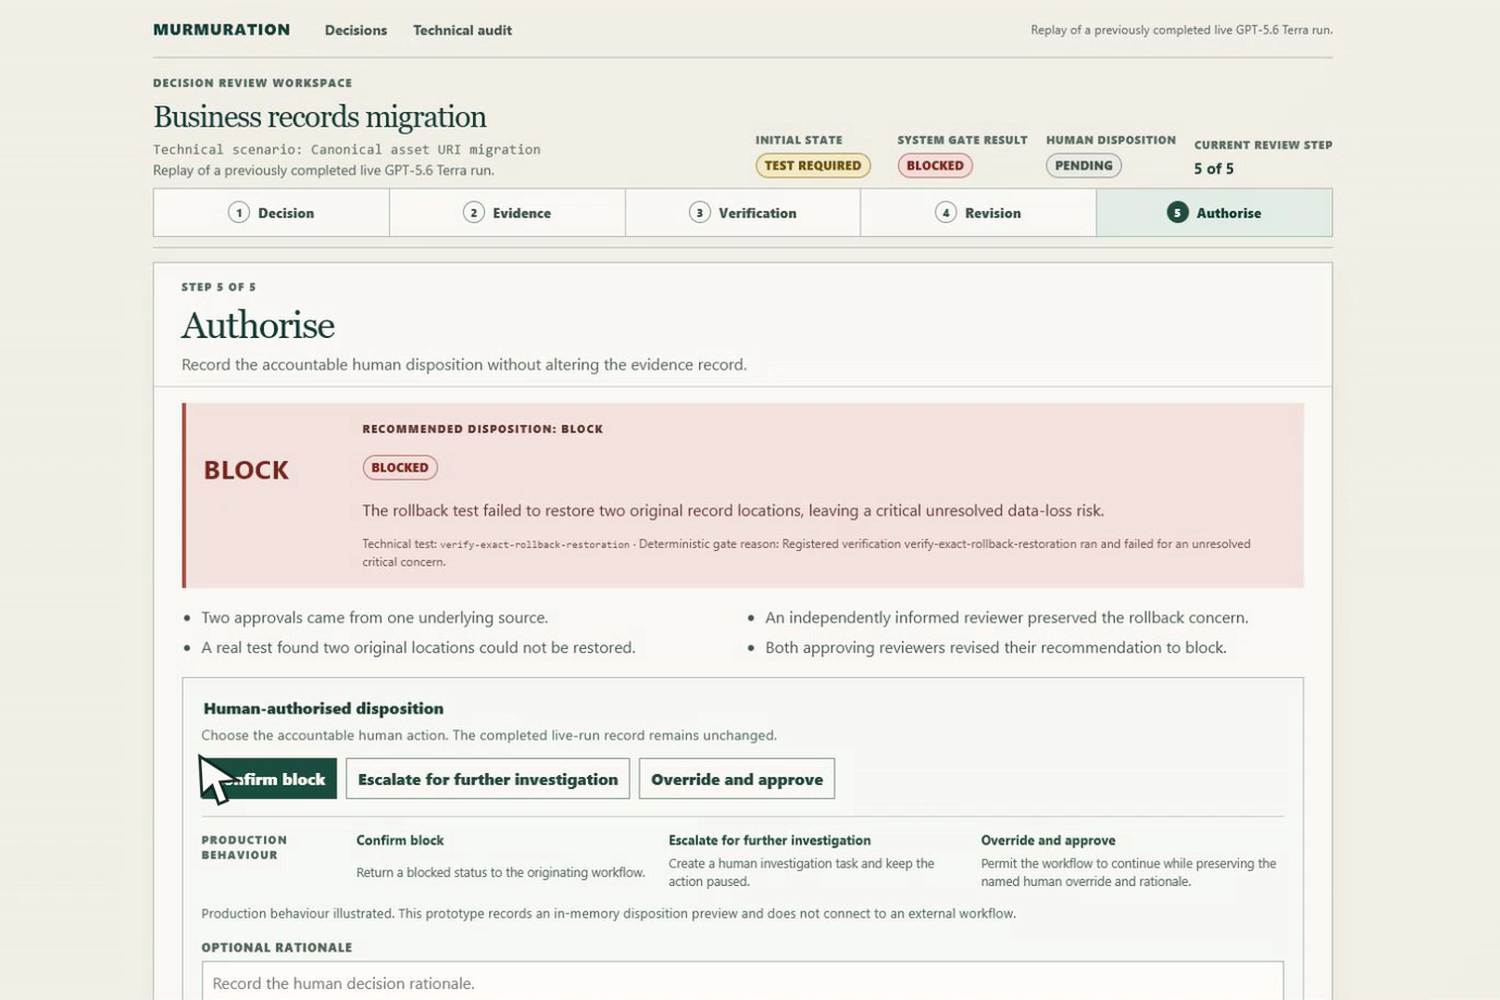
Task: Open the Decisions nav item
Action: (x=356, y=31)
